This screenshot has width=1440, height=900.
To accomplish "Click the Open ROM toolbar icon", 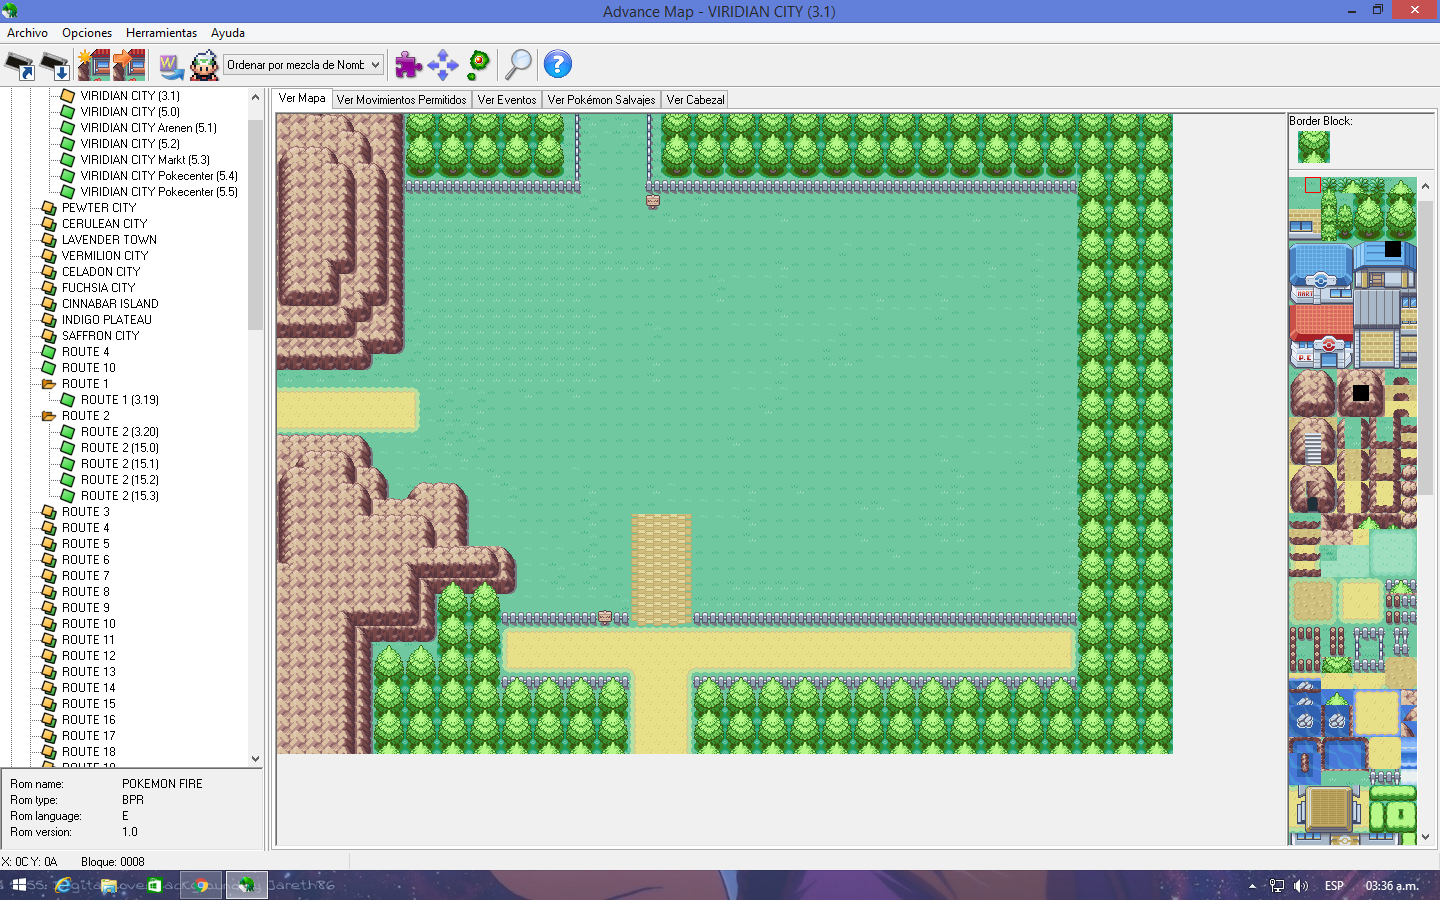I will pyautogui.click(x=20, y=66).
